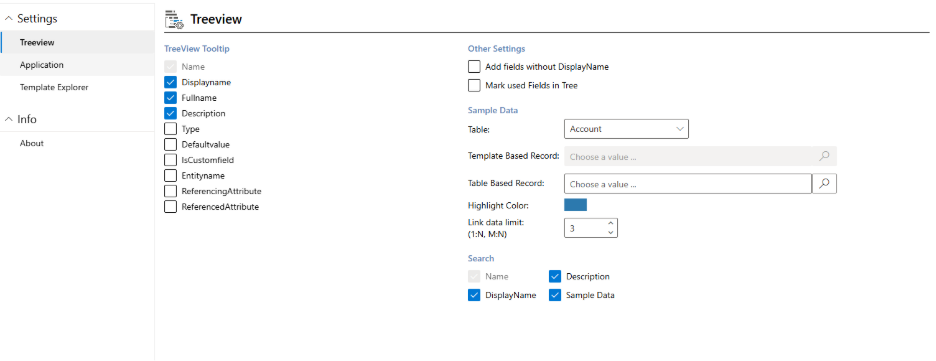Select Treeview in the settings sidebar
Image resolution: width=936 pixels, height=361 pixels.
pyautogui.click(x=78, y=42)
